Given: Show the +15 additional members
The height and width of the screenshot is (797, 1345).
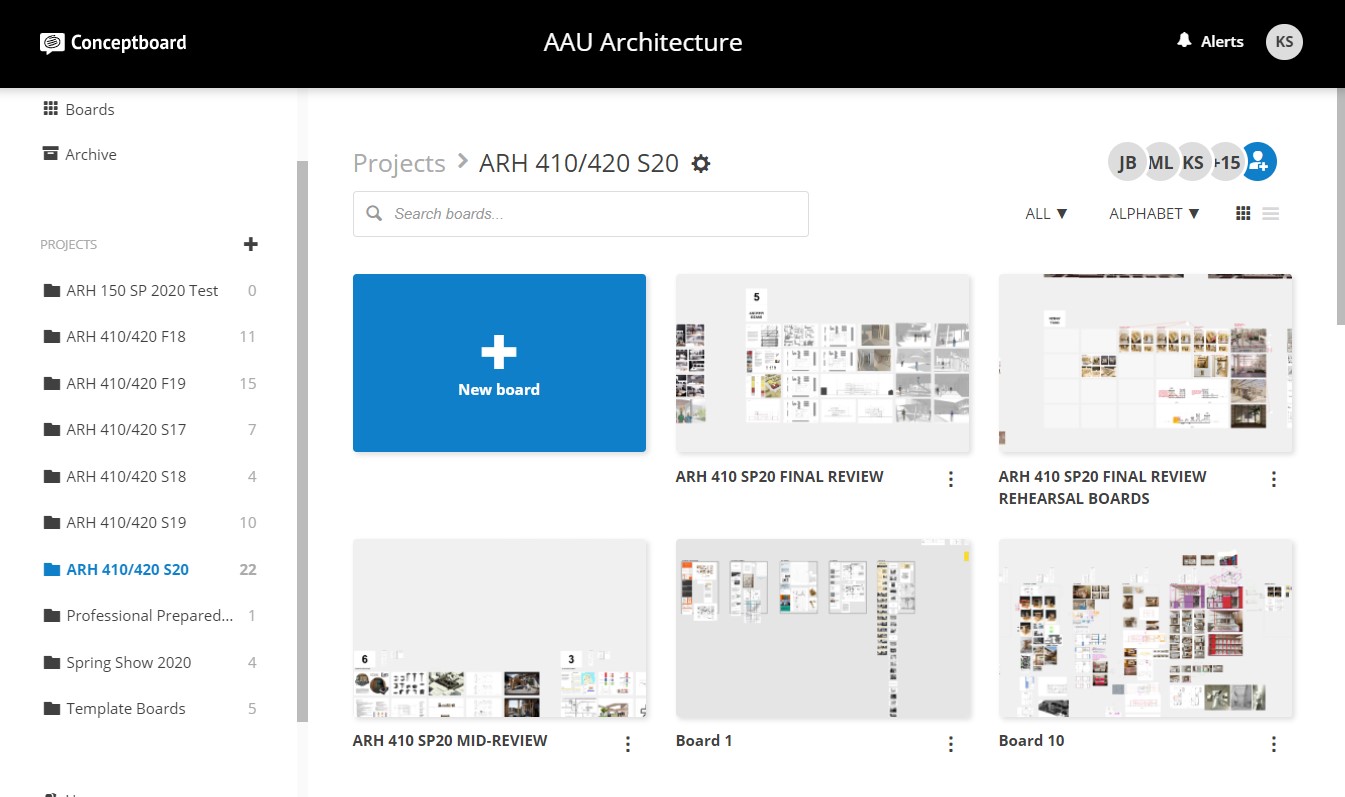Looking at the screenshot, I should [x=1225, y=162].
